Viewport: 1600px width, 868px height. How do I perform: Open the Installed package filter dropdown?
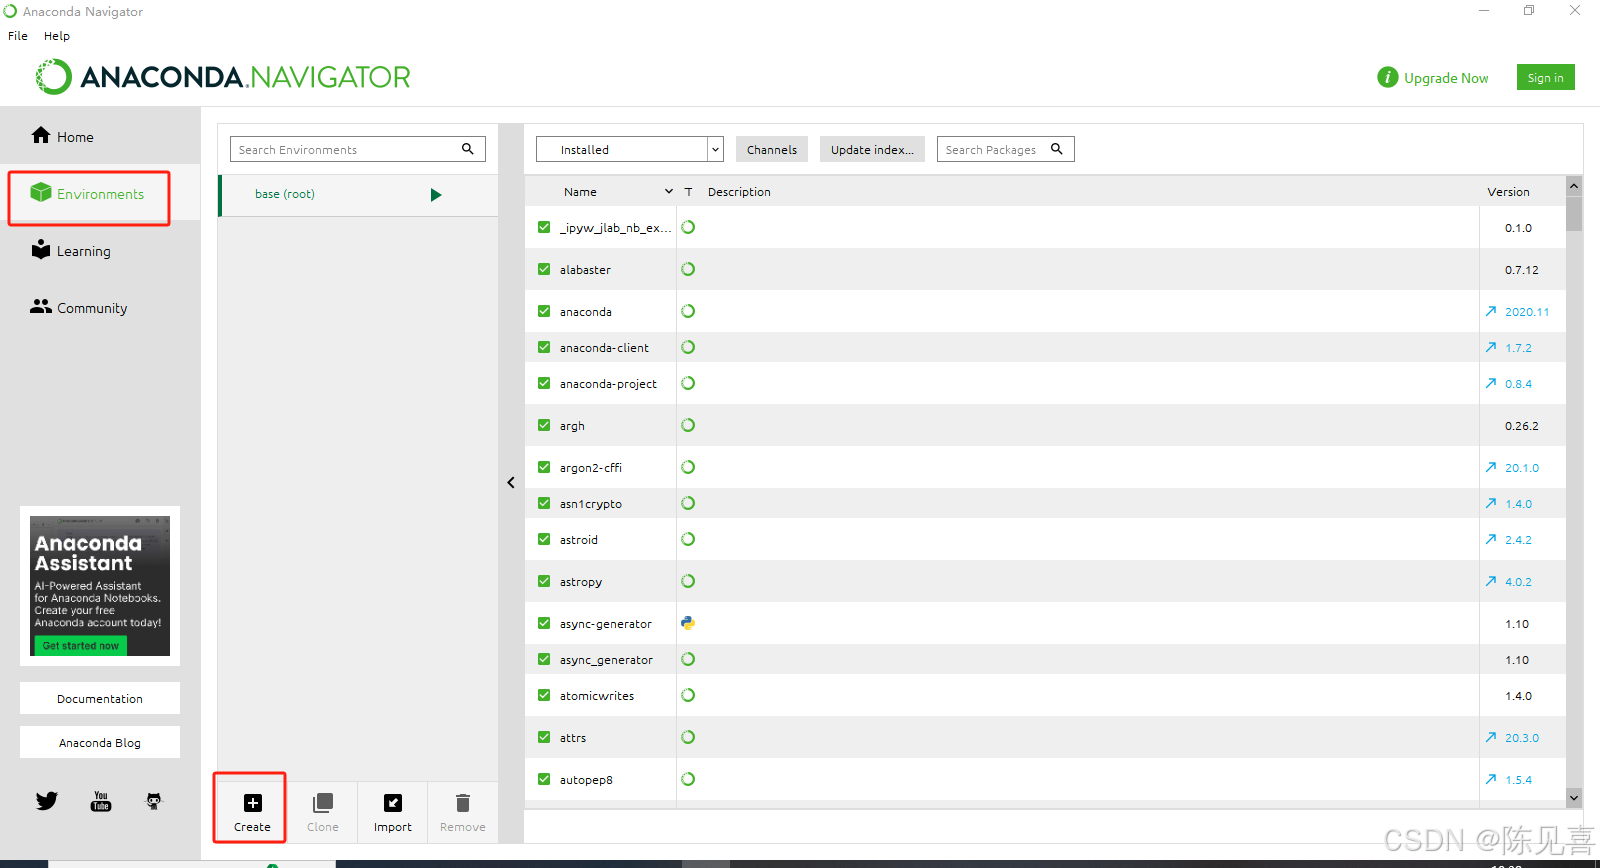(x=630, y=149)
